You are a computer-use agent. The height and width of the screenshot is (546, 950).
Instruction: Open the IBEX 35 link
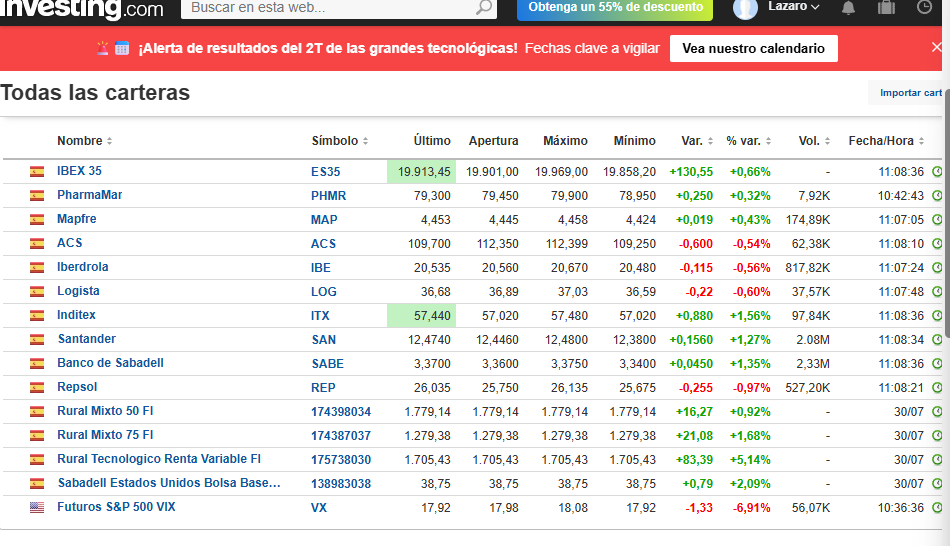pyautogui.click(x=79, y=171)
